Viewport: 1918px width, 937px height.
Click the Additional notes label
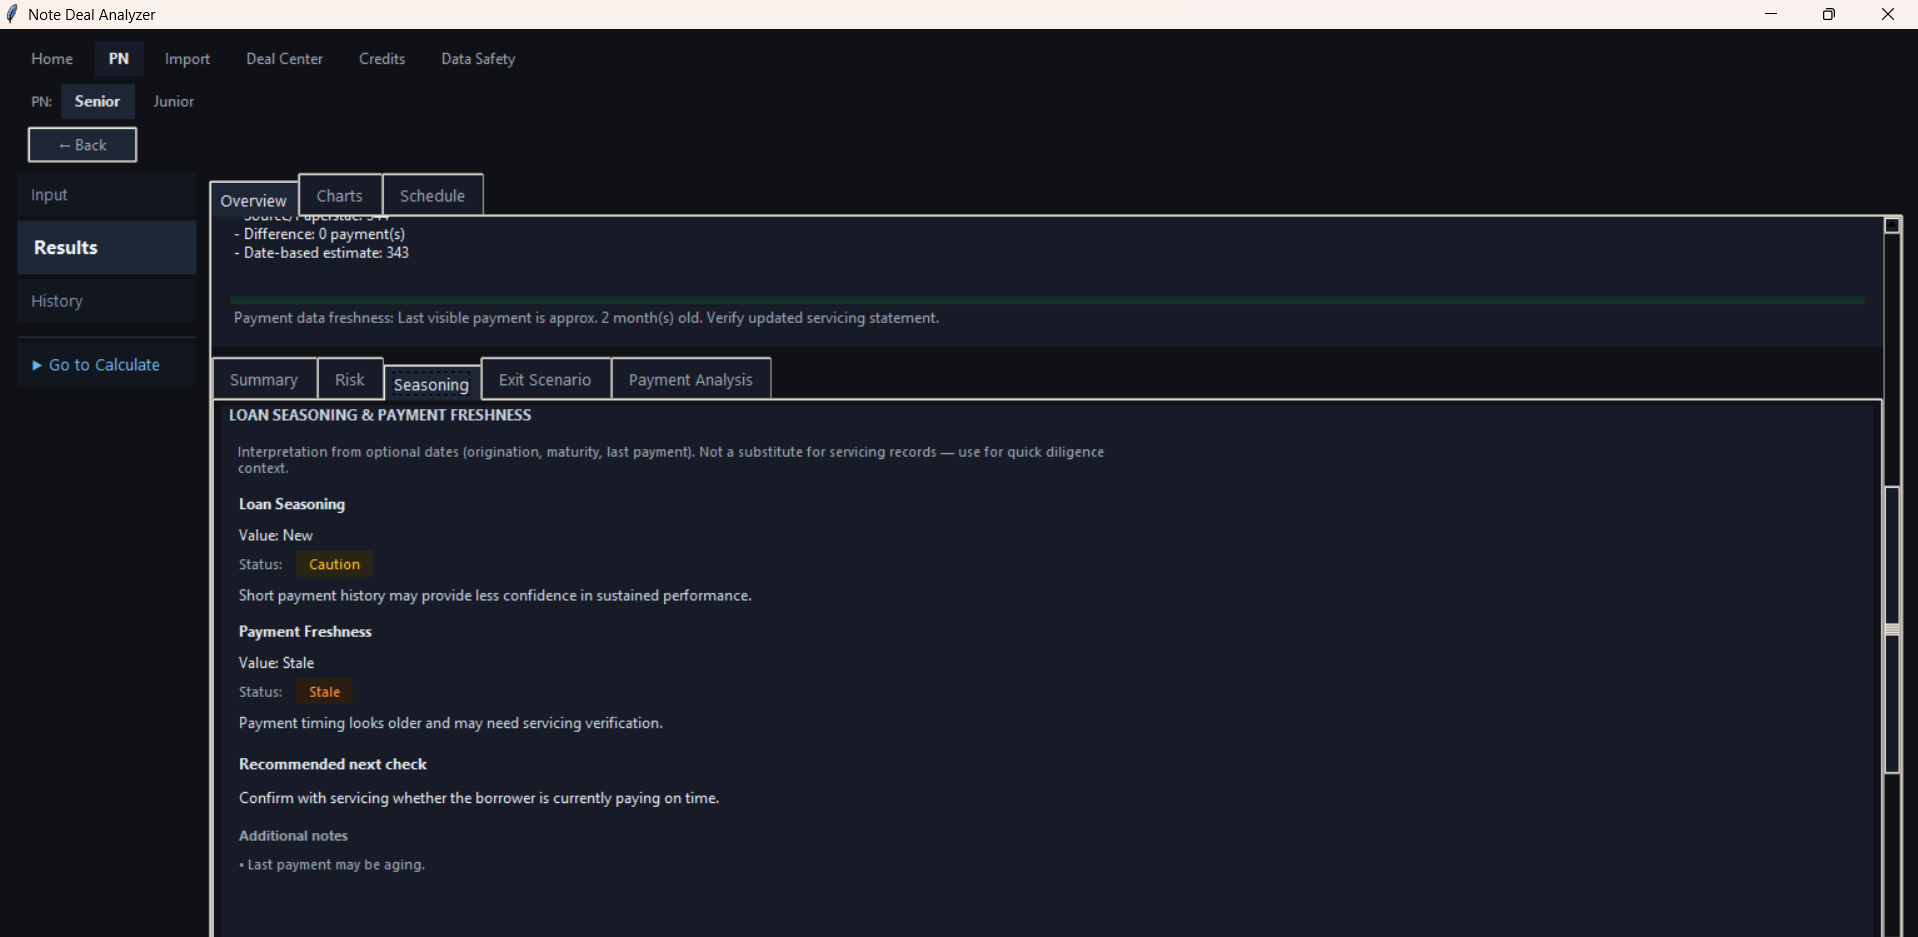[x=293, y=836]
